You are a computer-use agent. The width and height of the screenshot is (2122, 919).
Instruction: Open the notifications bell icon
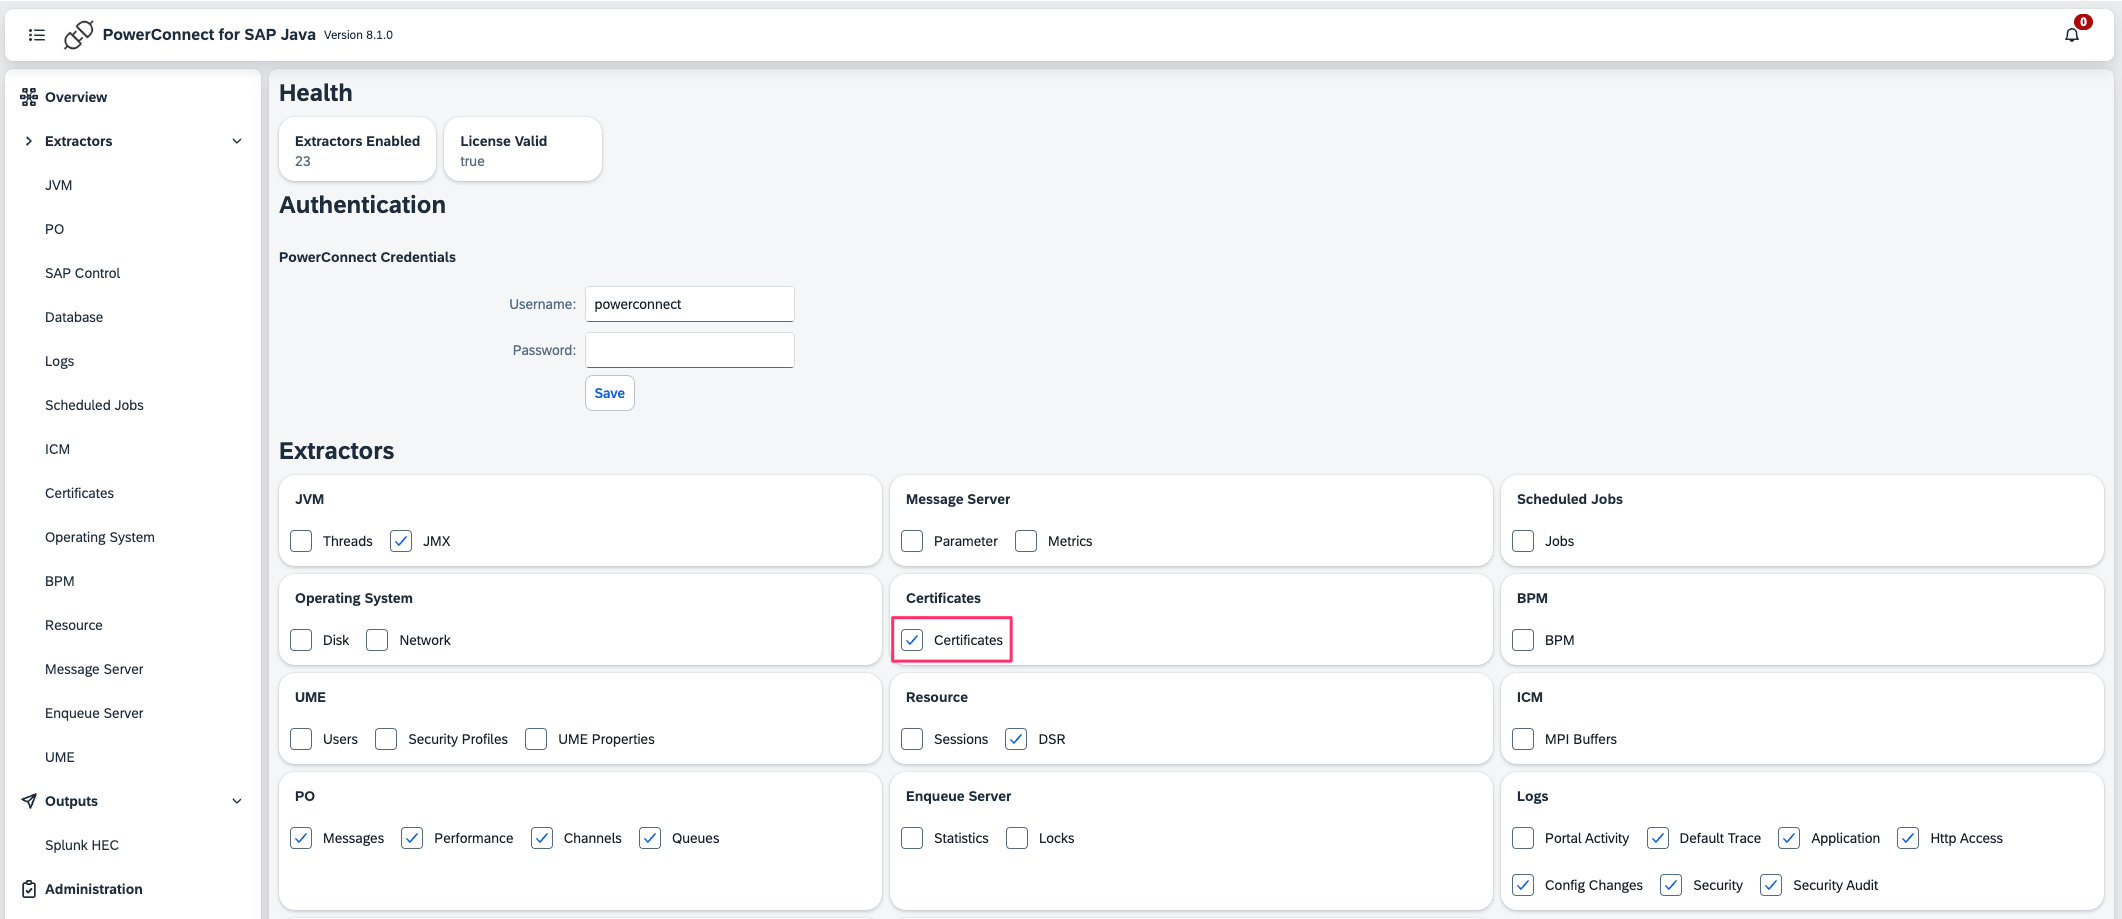(x=2071, y=35)
